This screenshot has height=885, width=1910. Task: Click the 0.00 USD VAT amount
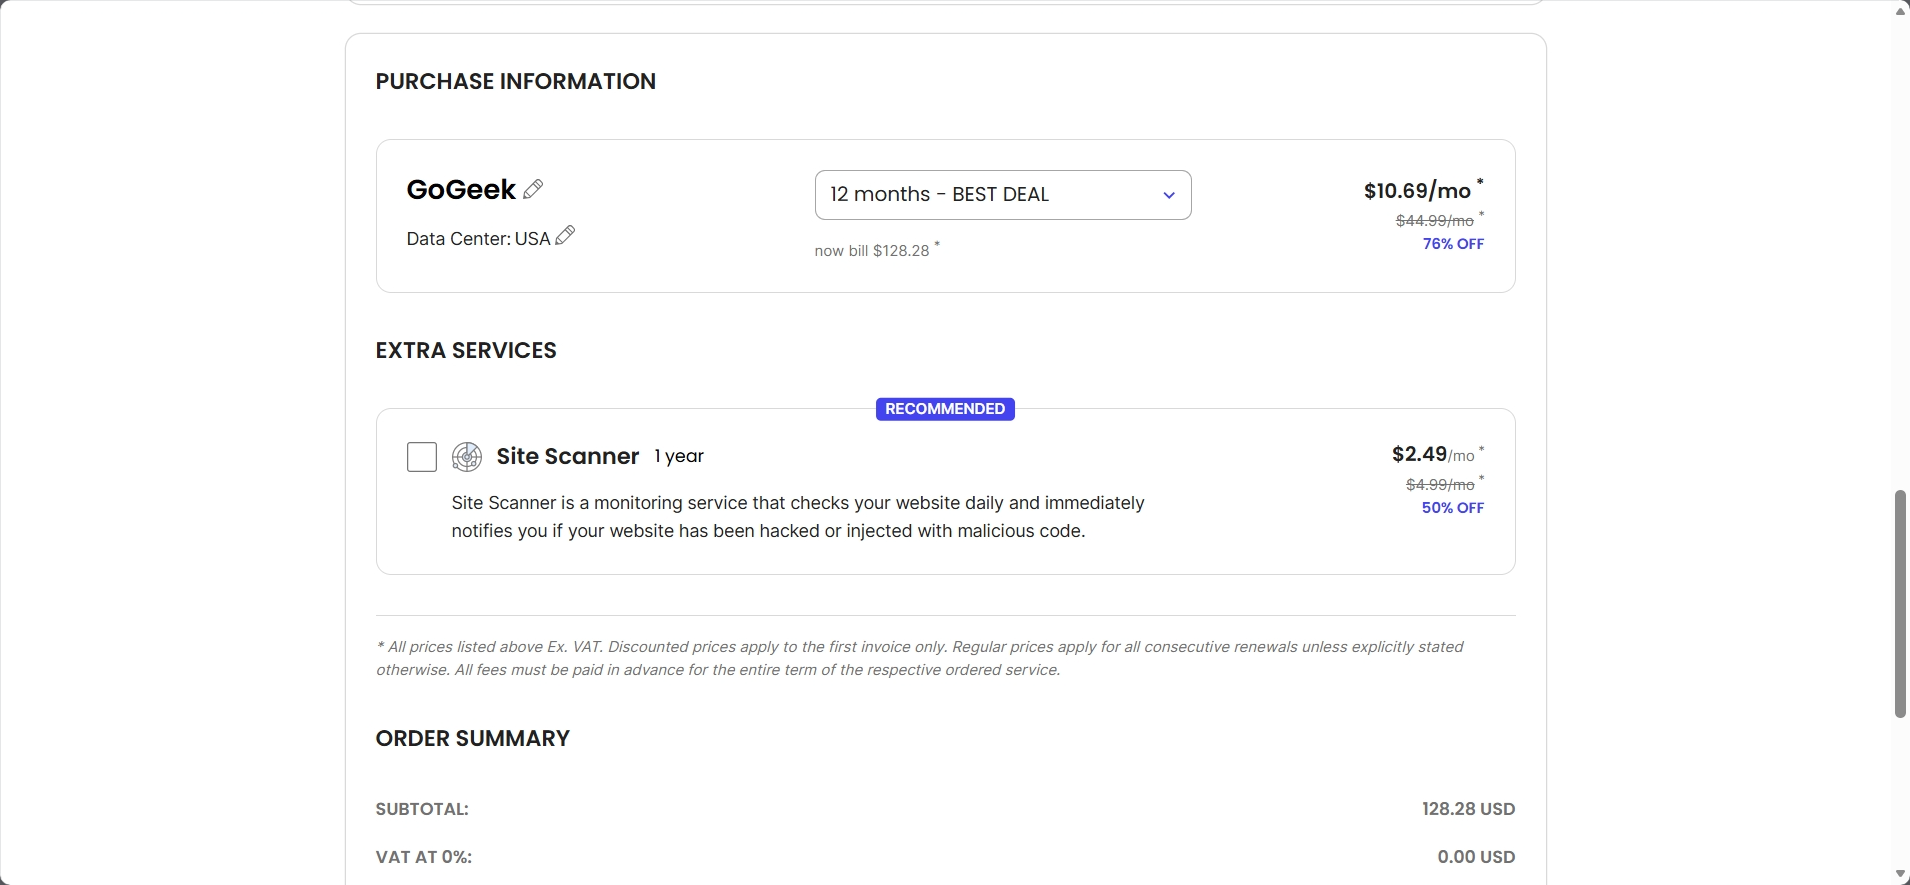[1476, 857]
